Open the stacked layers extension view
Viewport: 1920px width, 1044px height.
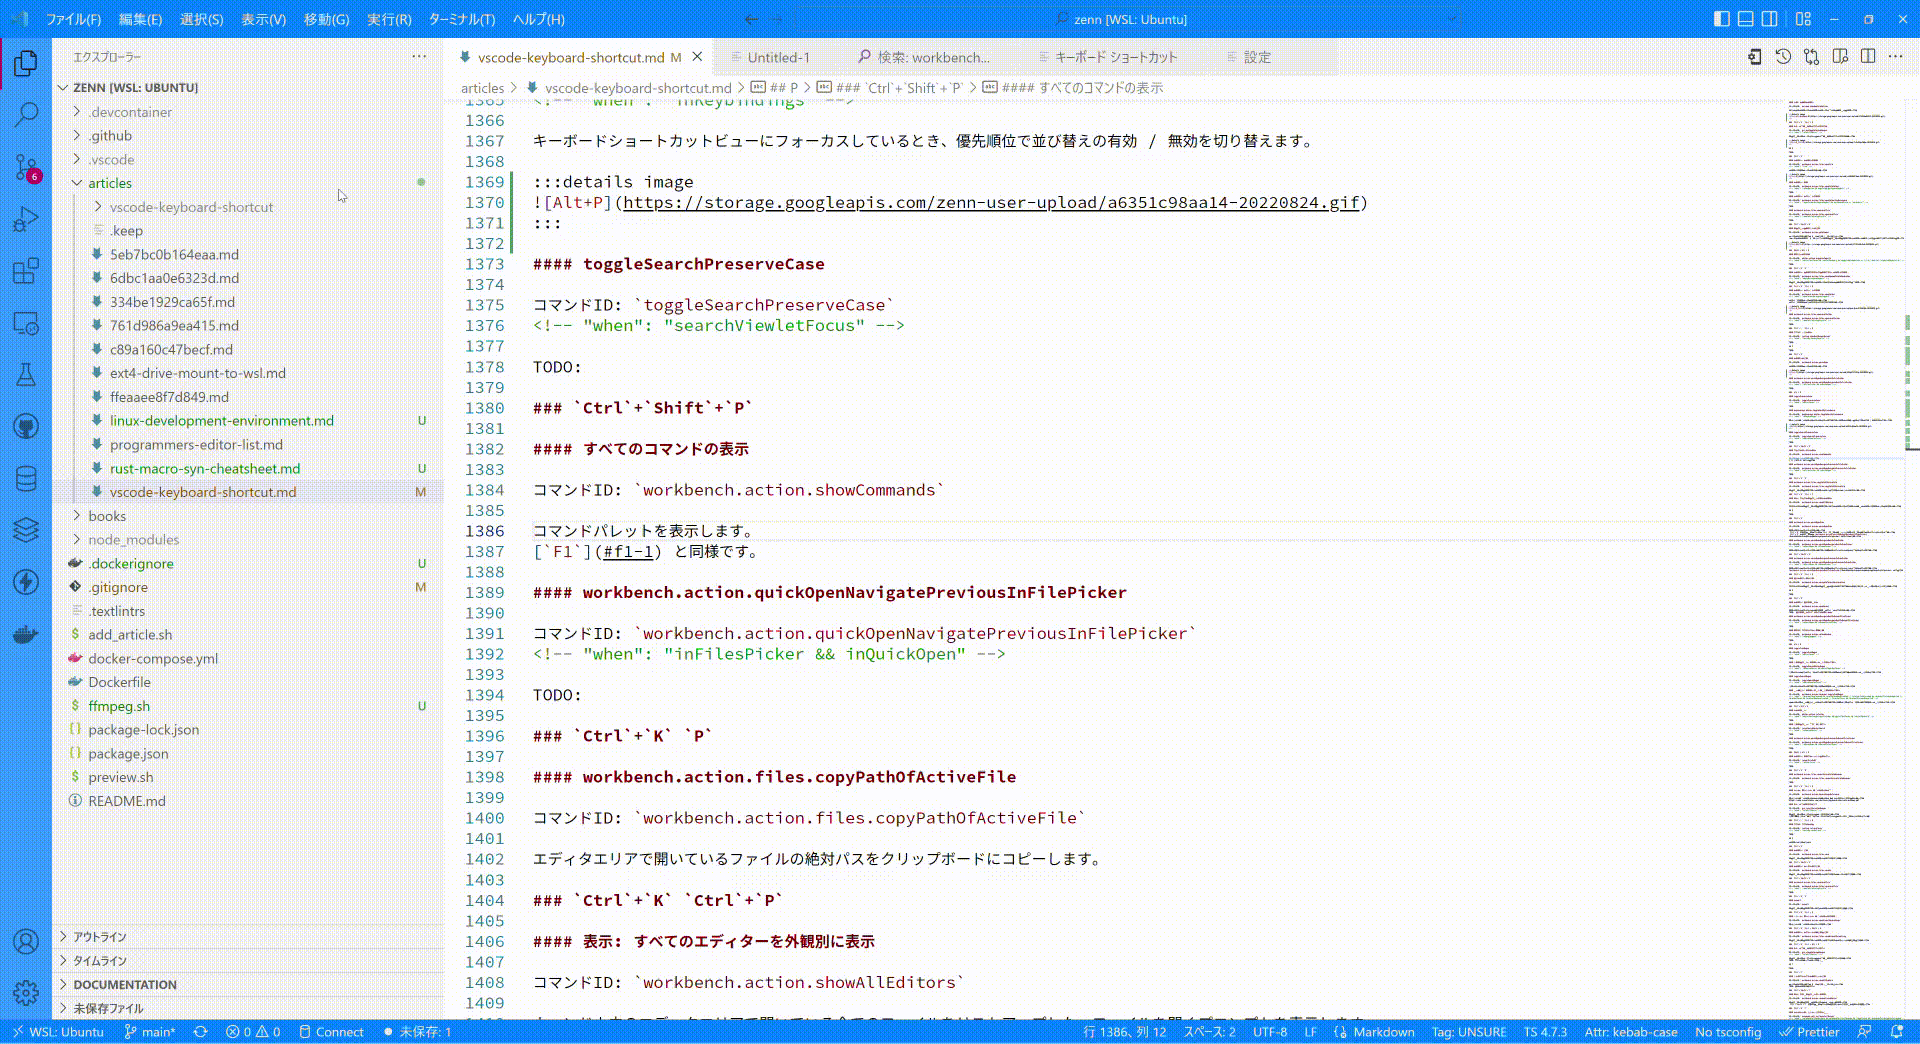tap(26, 530)
